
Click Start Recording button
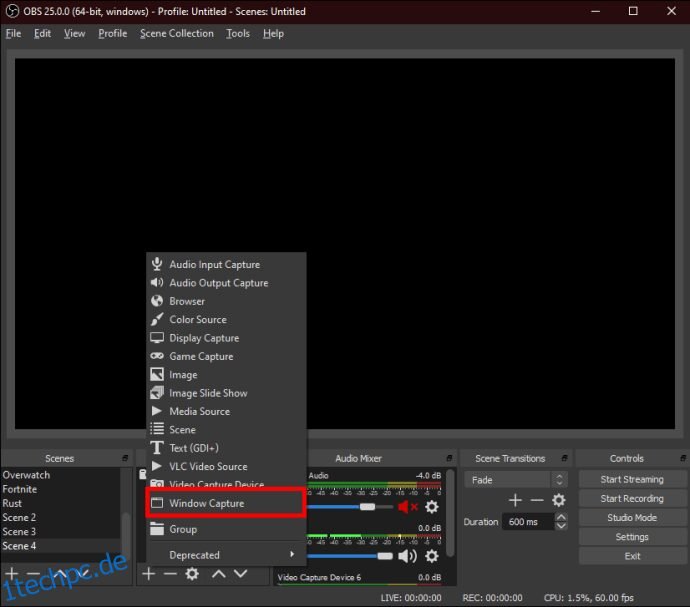pyautogui.click(x=632, y=499)
